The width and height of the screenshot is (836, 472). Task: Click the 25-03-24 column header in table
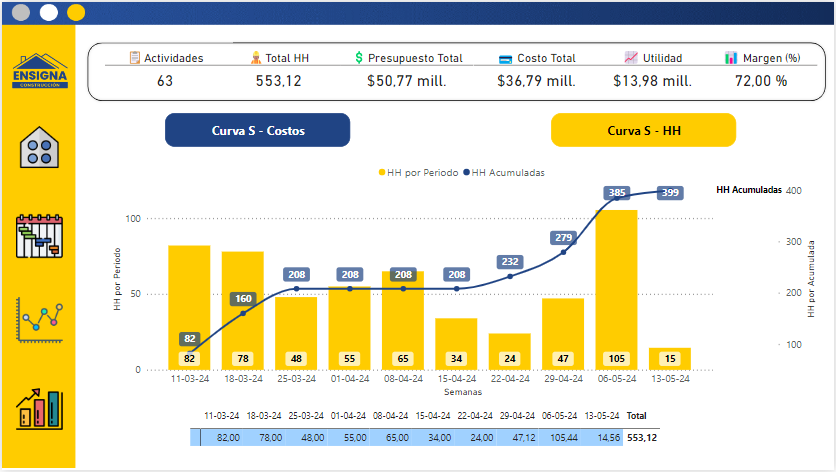(x=302, y=415)
